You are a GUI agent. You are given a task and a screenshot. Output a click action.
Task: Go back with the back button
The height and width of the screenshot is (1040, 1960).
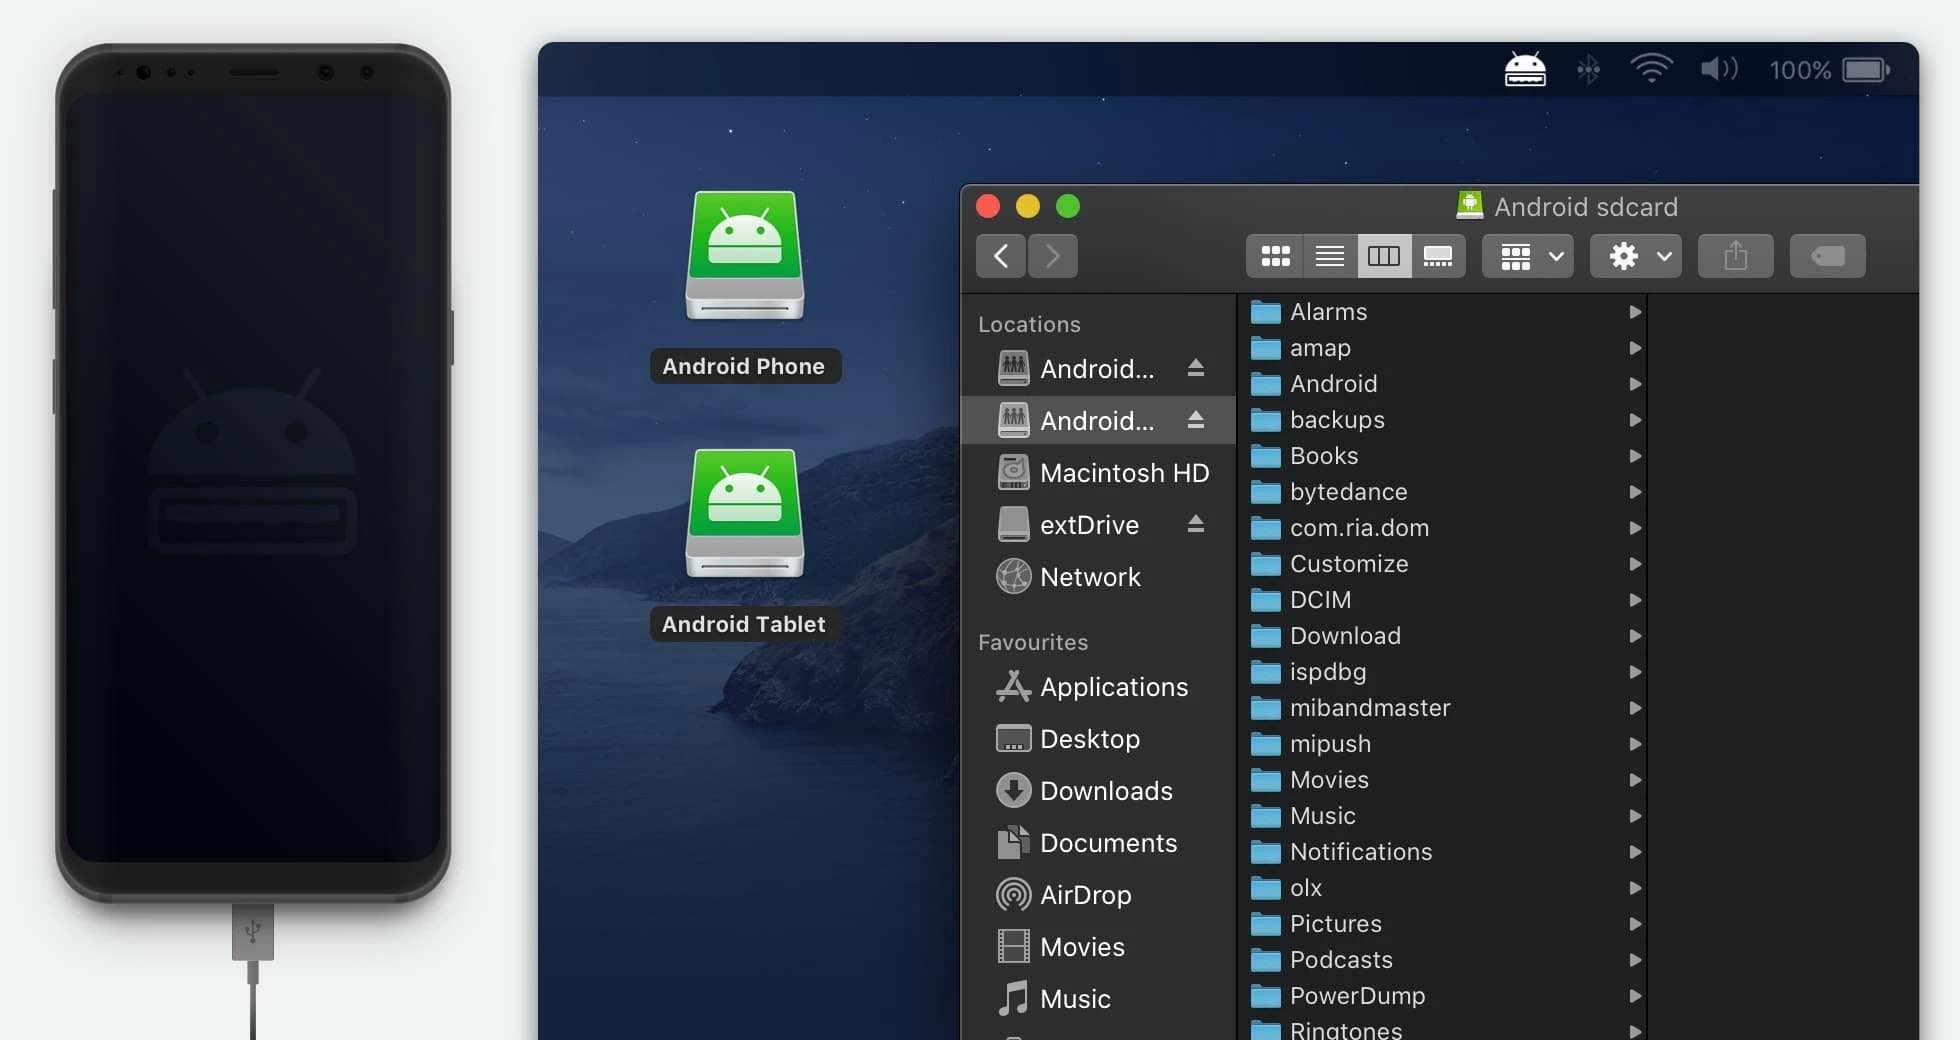coord(1001,256)
